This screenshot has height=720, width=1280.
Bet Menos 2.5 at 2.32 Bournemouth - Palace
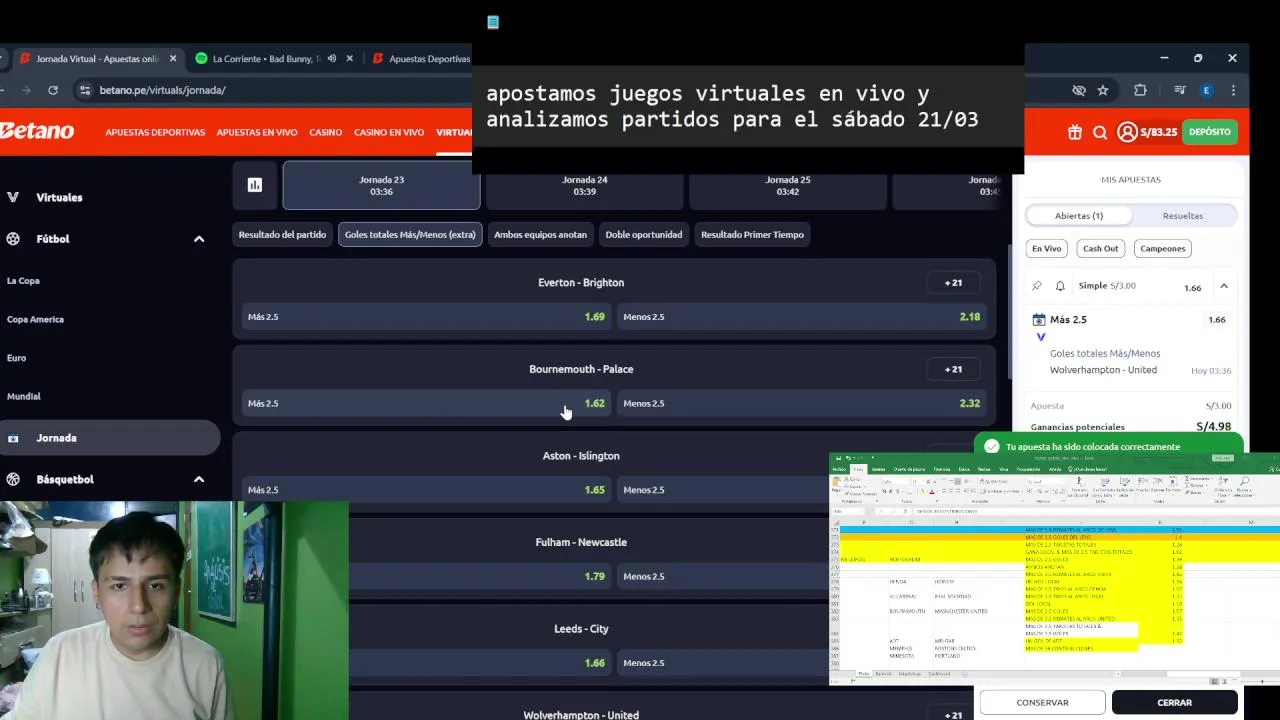(801, 404)
